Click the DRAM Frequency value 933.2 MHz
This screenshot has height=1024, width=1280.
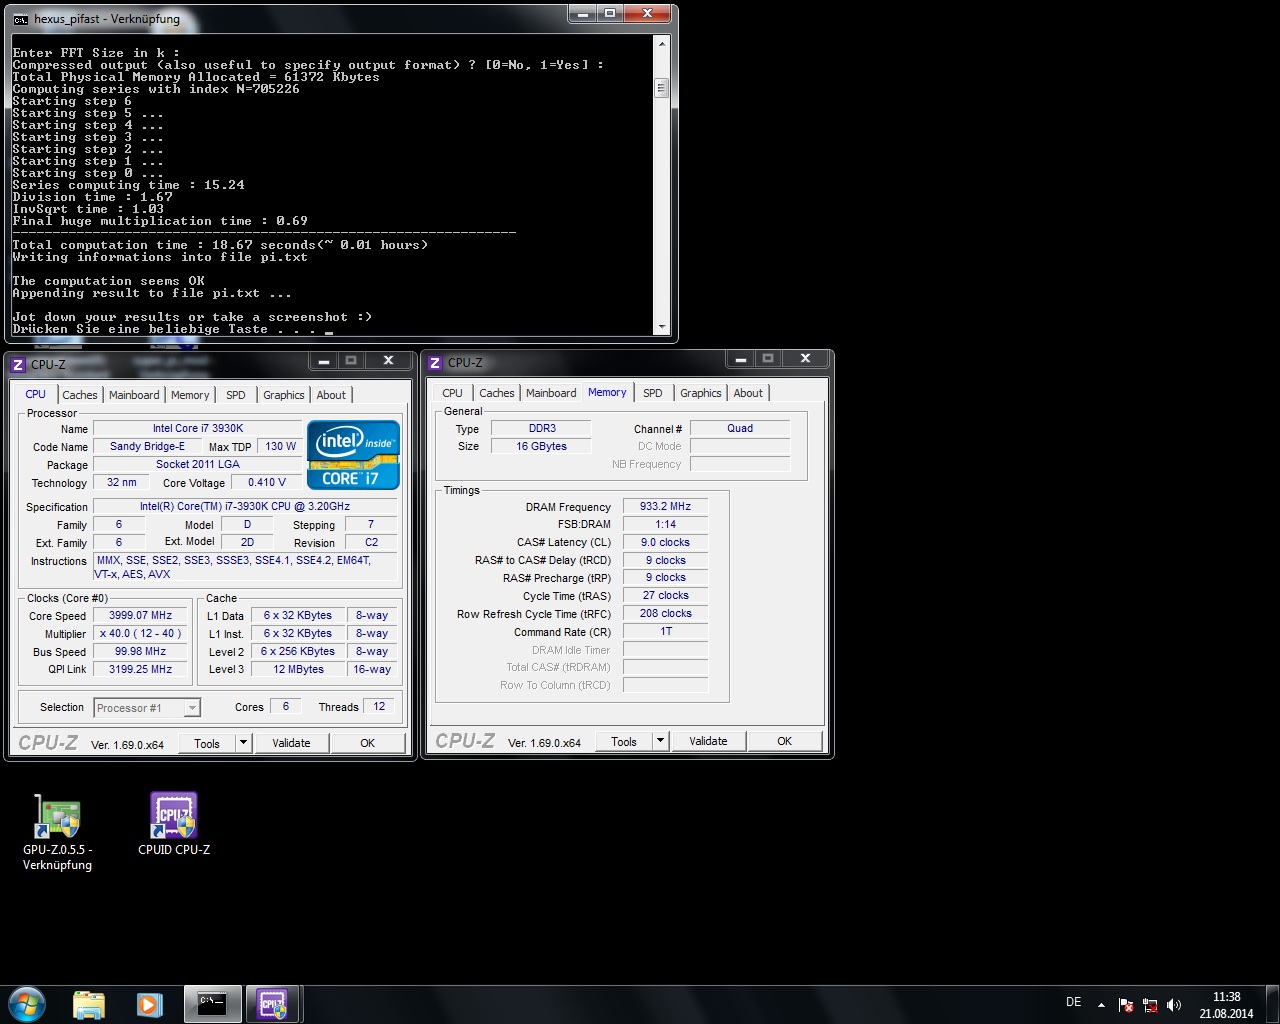tap(666, 506)
